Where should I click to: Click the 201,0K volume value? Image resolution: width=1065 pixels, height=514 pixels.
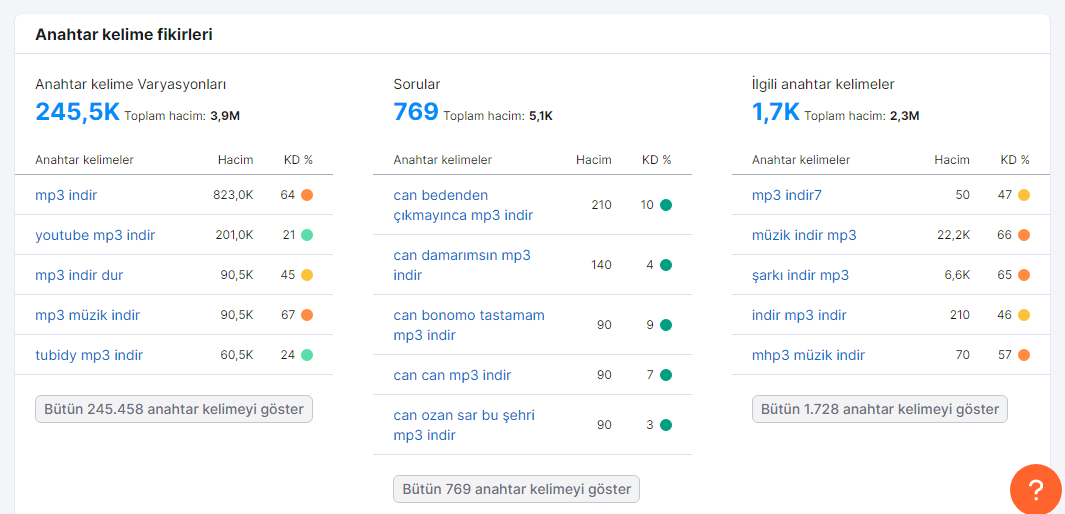point(234,236)
